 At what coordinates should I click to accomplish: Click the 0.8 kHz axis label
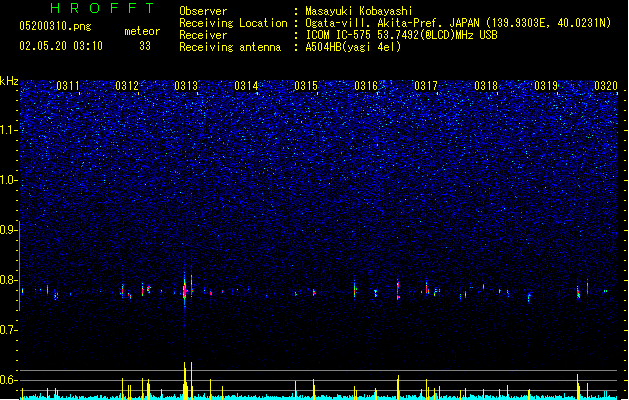coord(8,280)
